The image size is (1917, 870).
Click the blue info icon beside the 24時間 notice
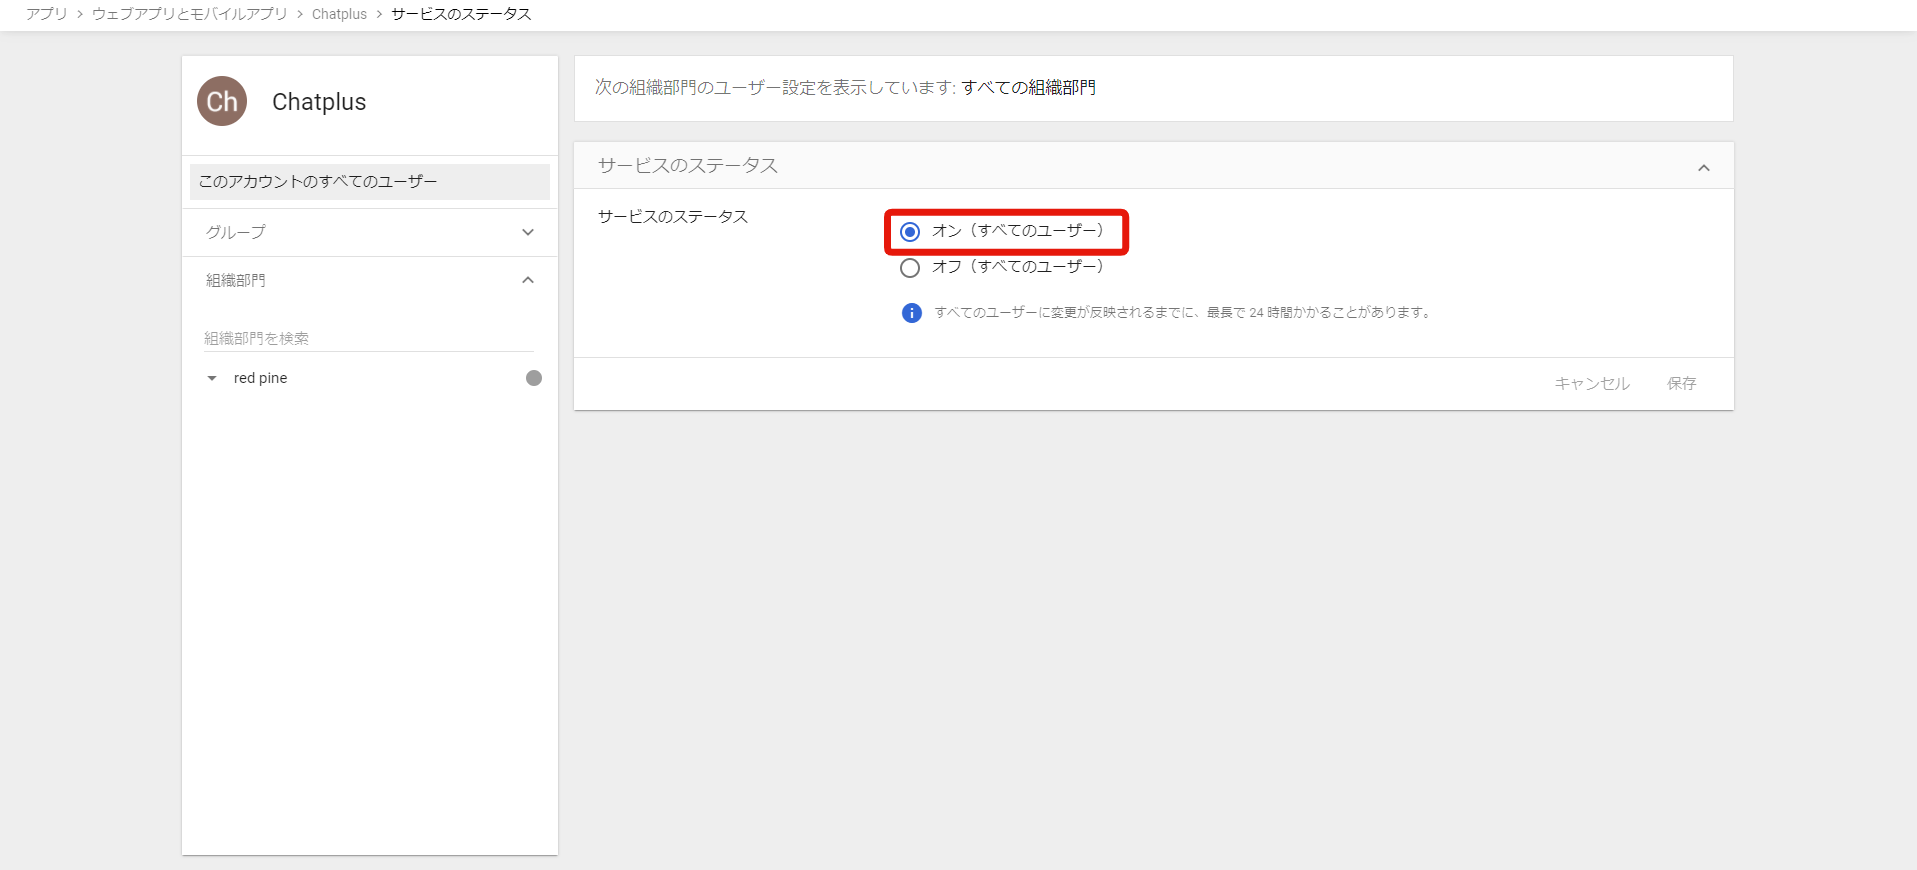[912, 313]
